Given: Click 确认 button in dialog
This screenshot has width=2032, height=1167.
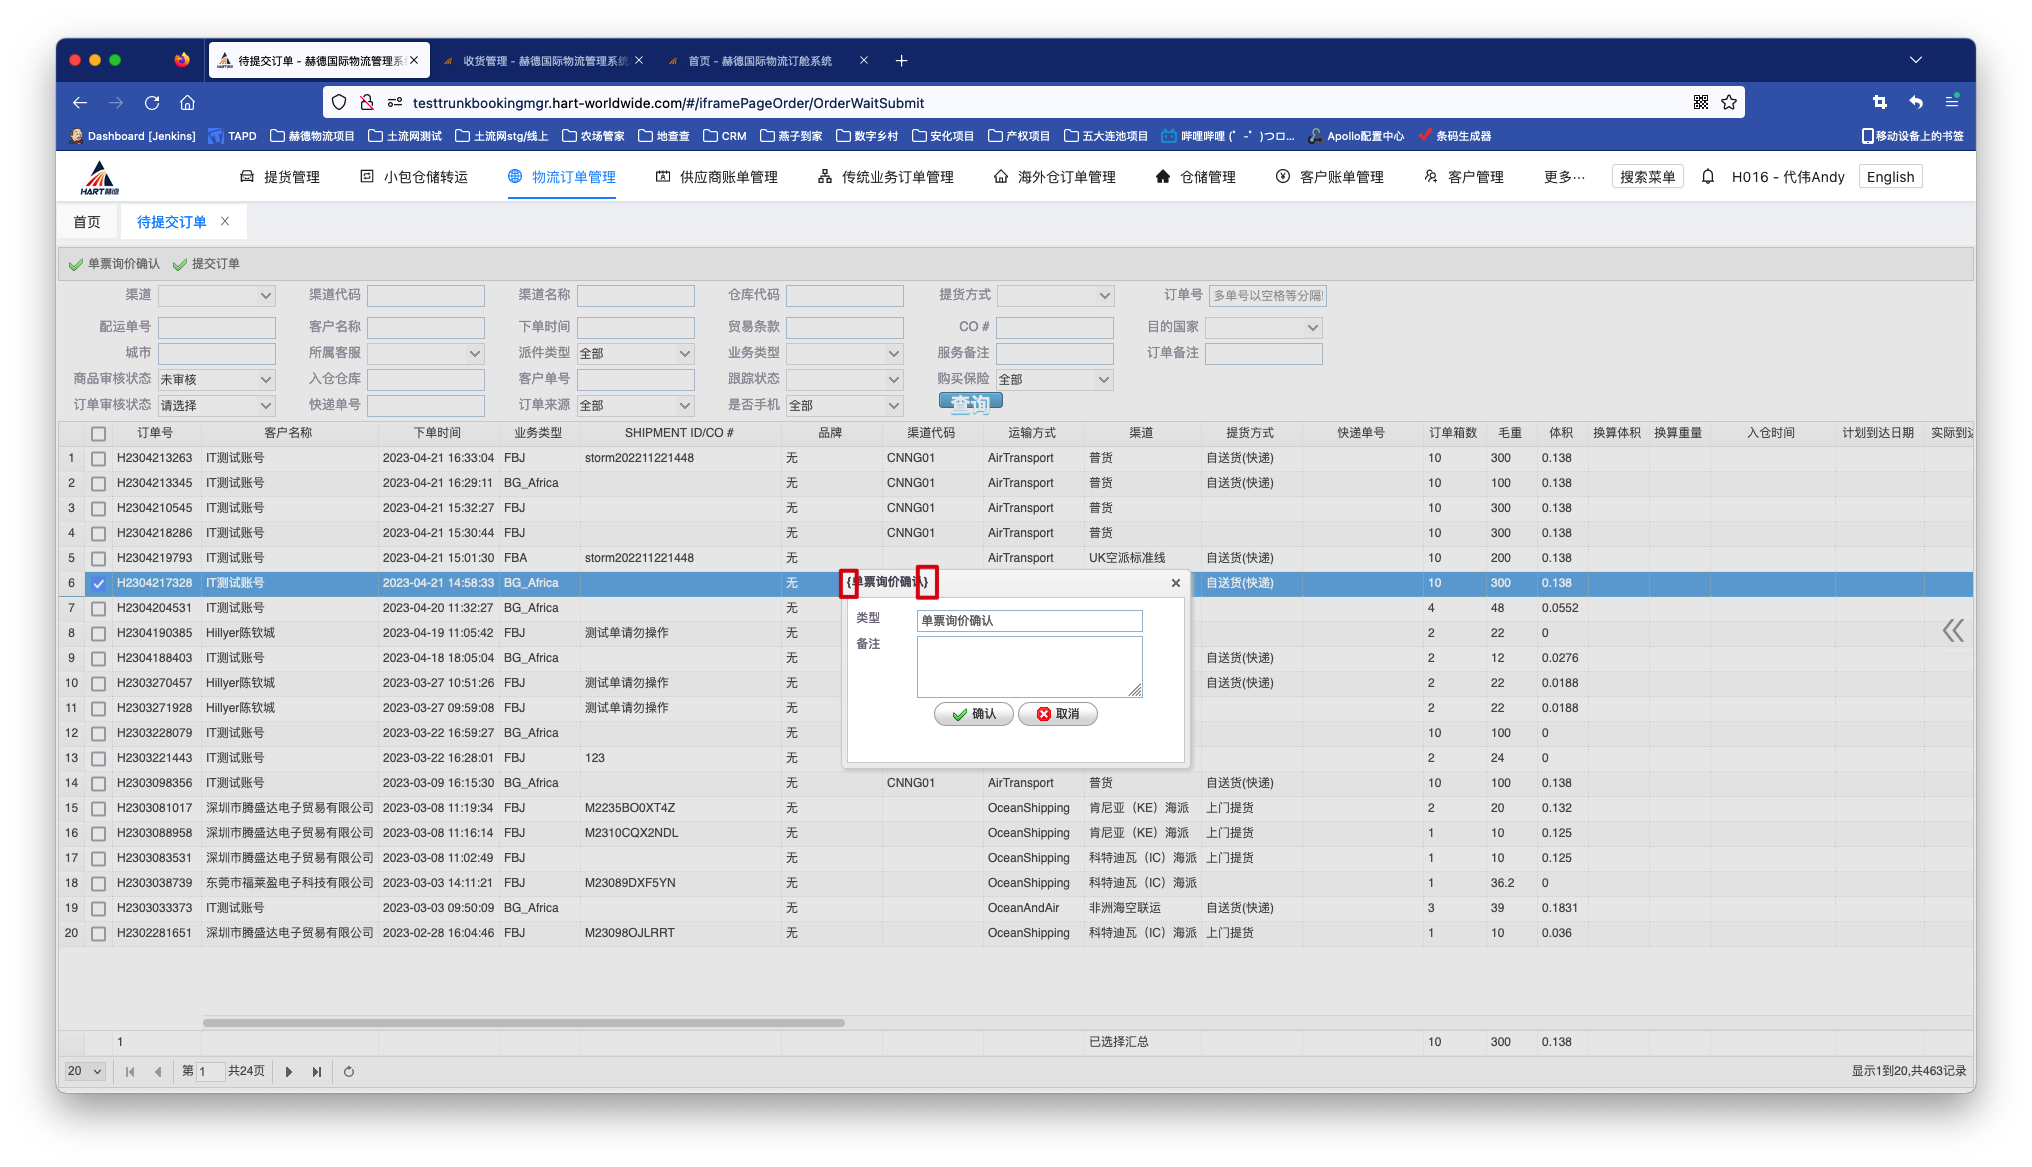Looking at the screenshot, I should pos(973,714).
